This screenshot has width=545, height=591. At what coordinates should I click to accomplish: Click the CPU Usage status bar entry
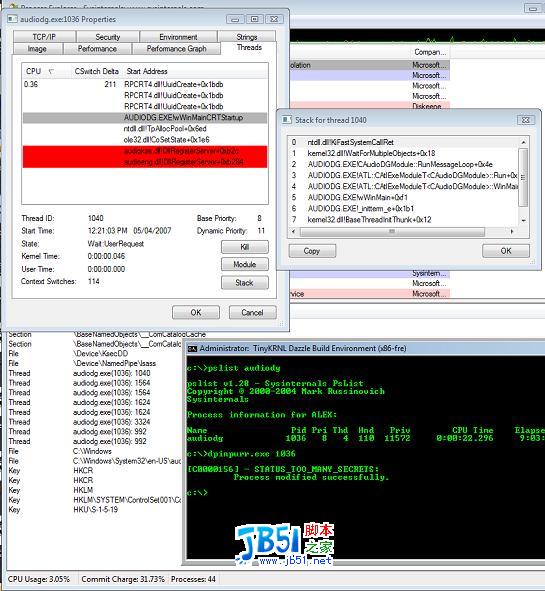point(39,579)
